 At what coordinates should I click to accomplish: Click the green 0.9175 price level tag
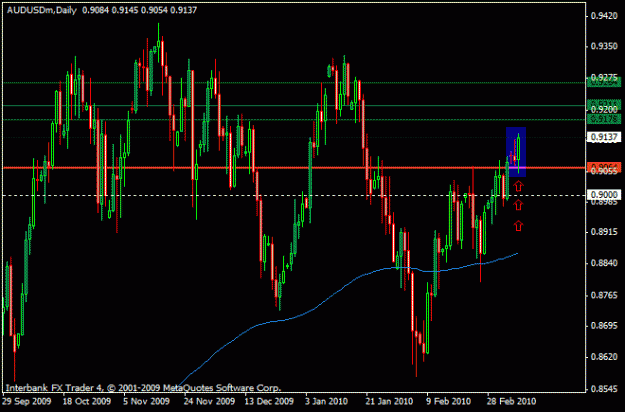[604, 119]
